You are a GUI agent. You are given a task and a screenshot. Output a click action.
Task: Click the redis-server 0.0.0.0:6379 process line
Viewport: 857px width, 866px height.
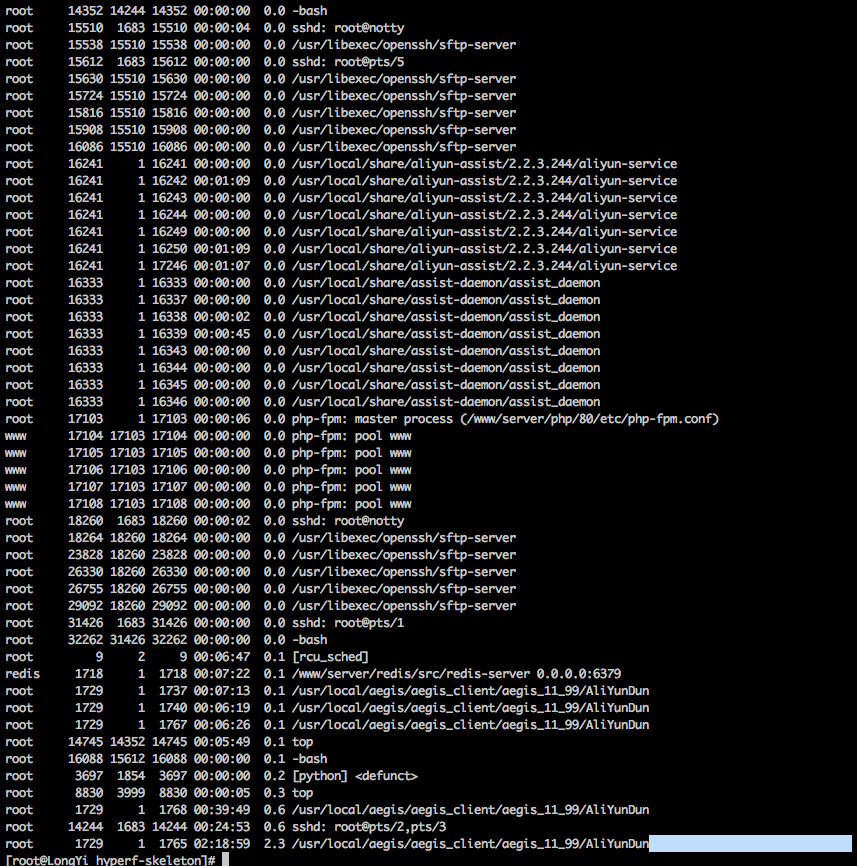coord(313,674)
